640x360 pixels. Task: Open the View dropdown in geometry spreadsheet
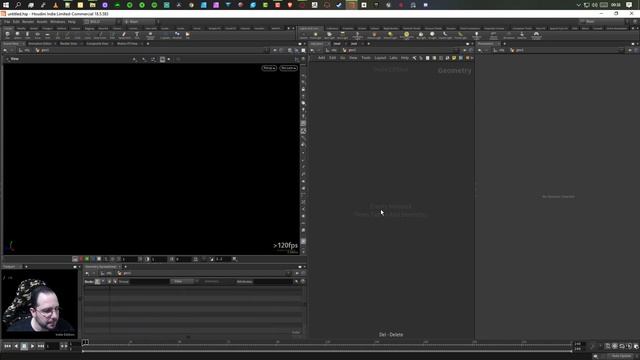pyautogui.click(x=182, y=281)
